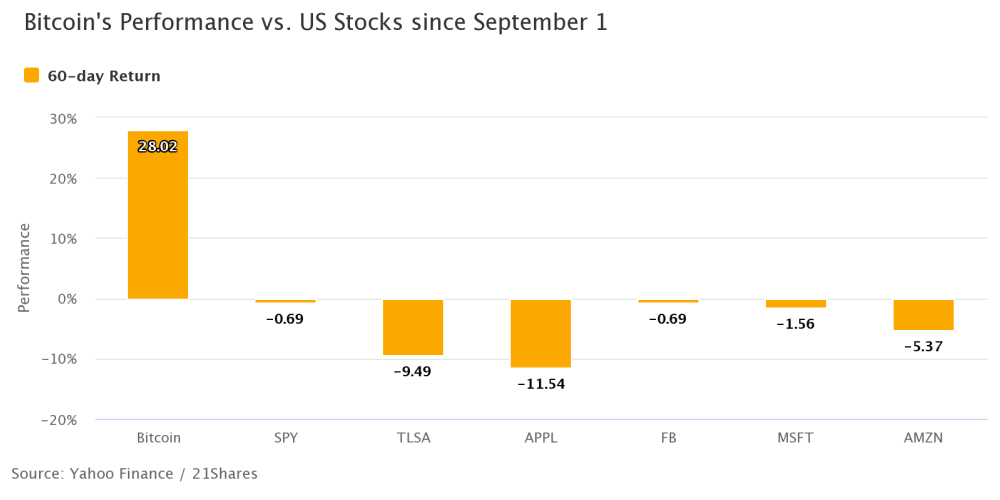
Task: Click the SPY bar near zero
Action: 285,301
